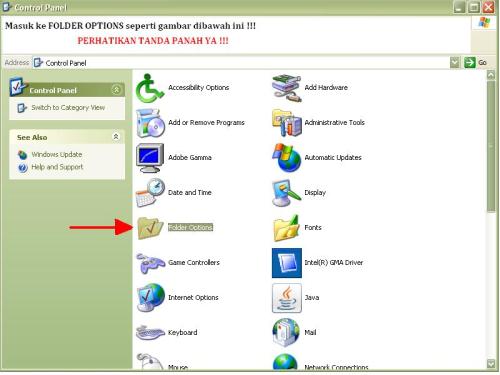This screenshot has width=500, height=375.
Task: Open the Date and Time clock icon
Action: [150, 193]
